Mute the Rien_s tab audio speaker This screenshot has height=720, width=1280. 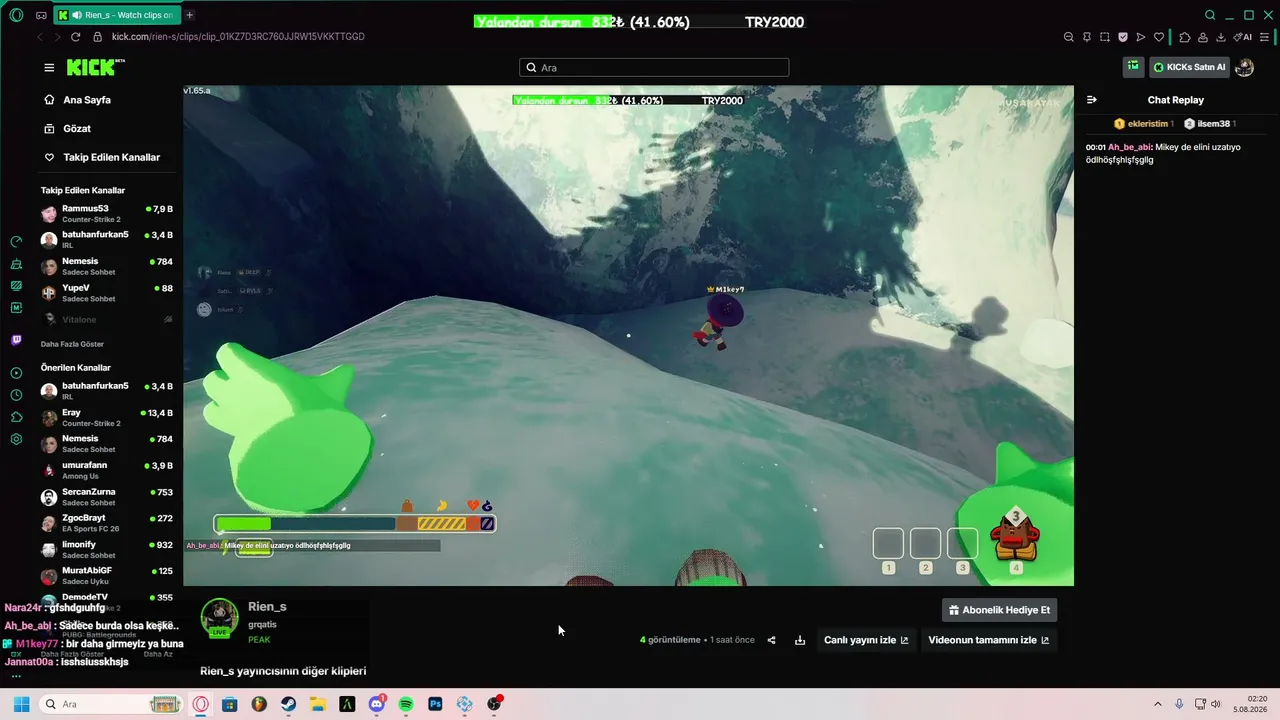coord(78,15)
